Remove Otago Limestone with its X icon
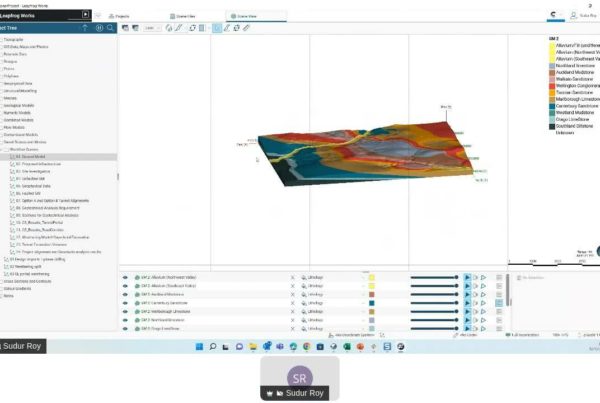The width and height of the screenshot is (600, 403). [293, 329]
